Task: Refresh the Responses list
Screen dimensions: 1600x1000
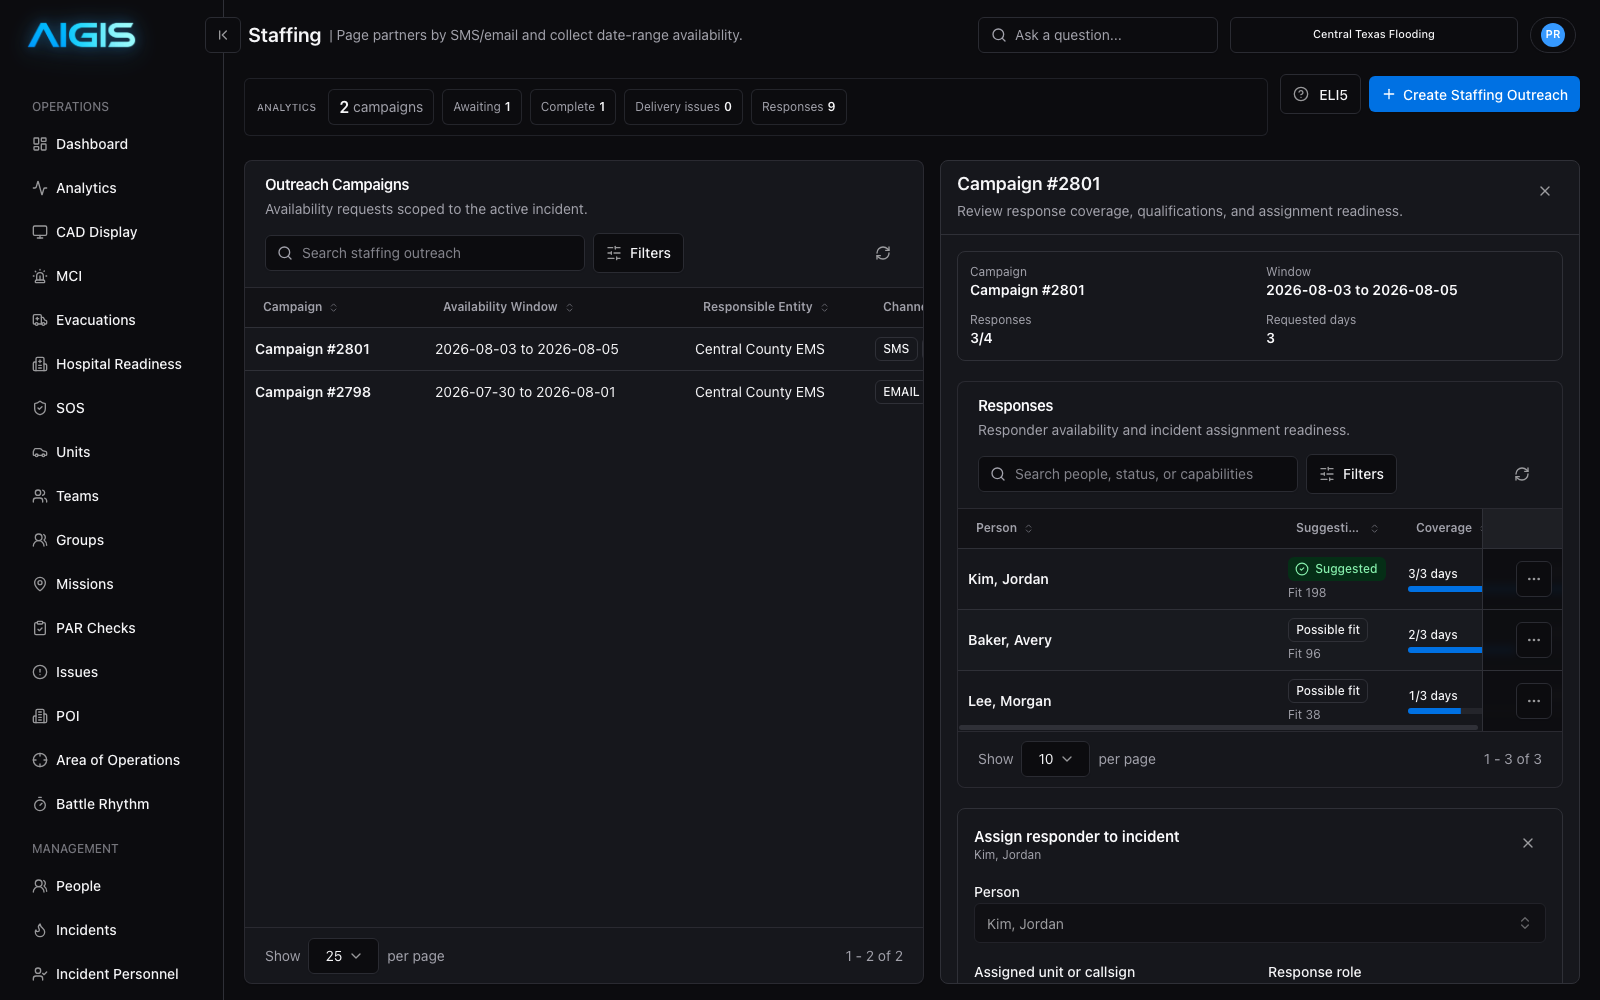Action: (1522, 474)
